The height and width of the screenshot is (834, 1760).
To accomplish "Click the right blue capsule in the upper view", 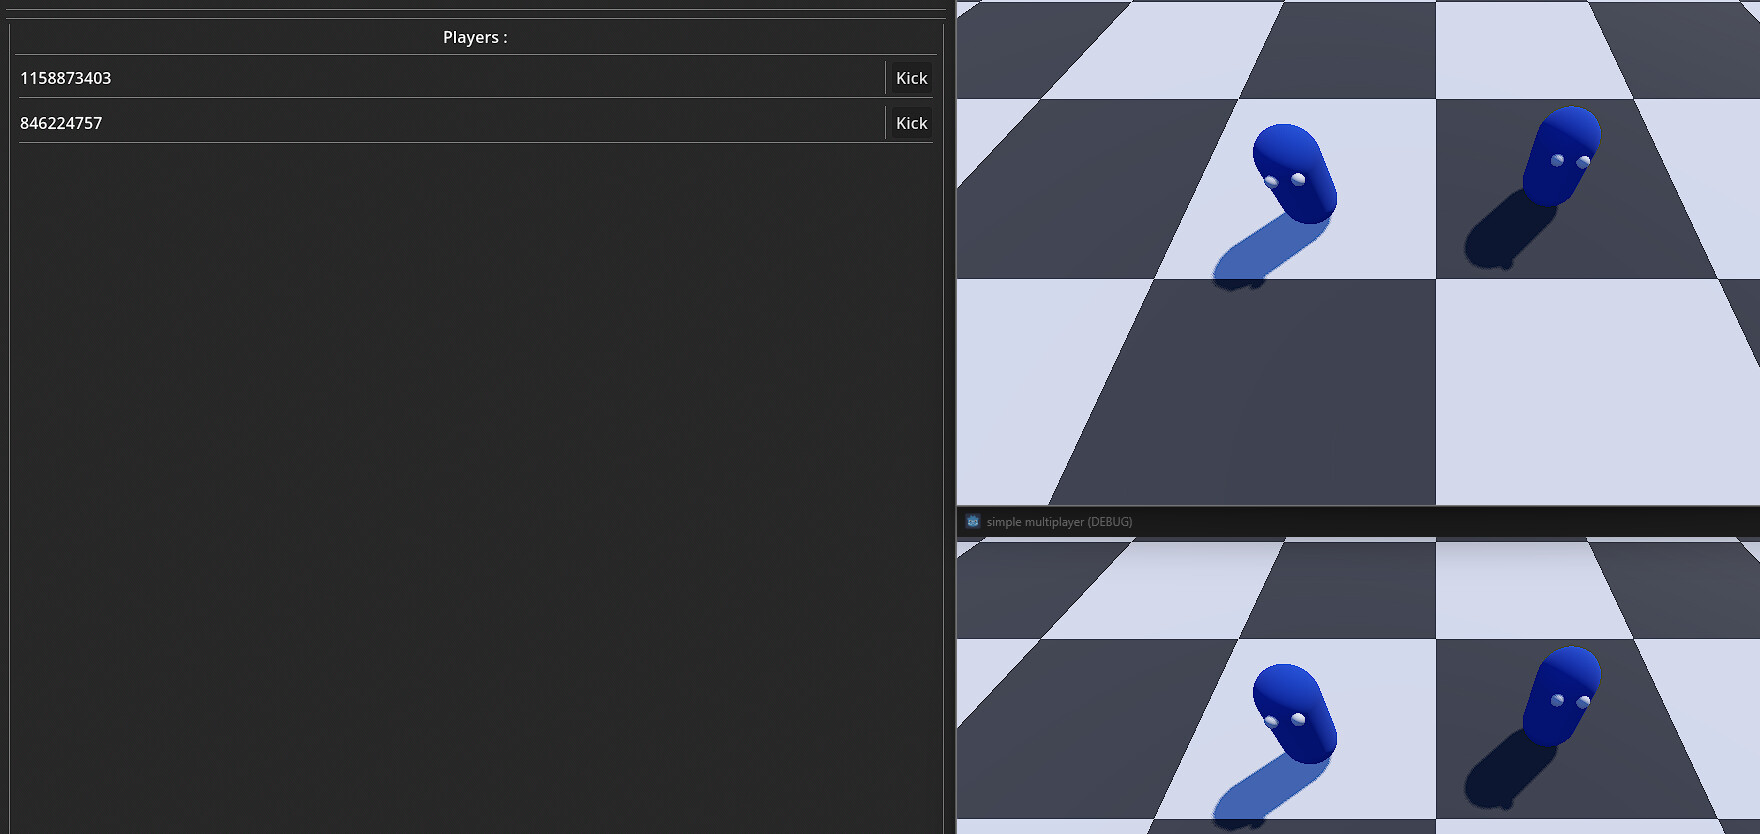I will [x=1561, y=156].
